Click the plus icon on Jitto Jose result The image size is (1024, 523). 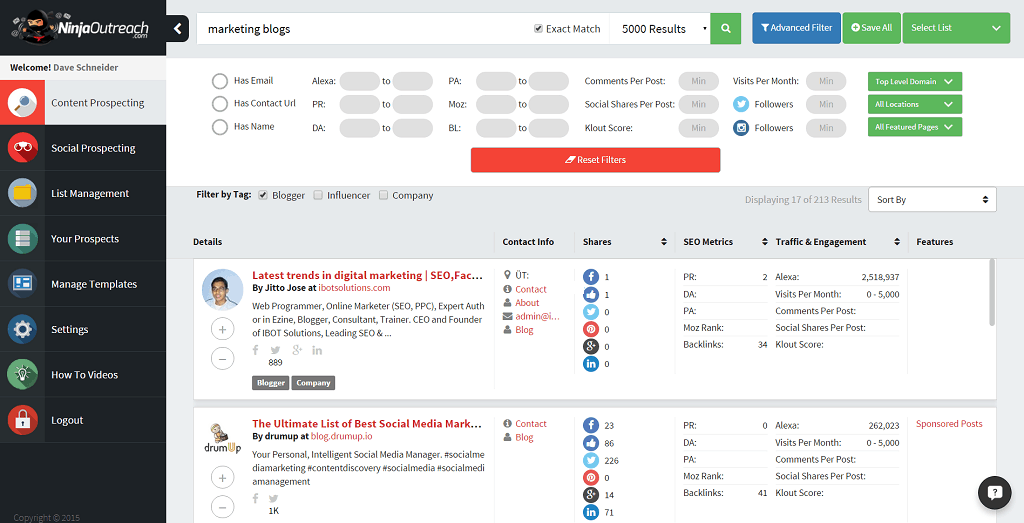point(223,329)
